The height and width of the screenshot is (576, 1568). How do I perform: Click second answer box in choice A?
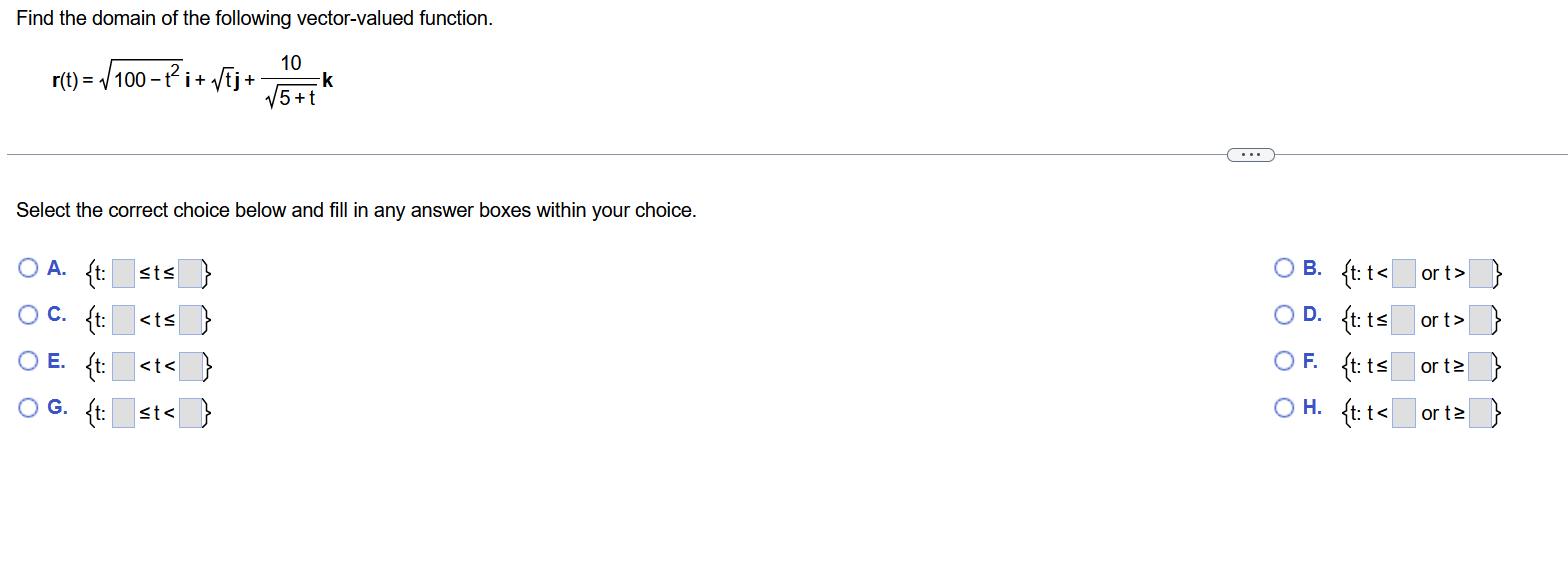[x=191, y=272]
